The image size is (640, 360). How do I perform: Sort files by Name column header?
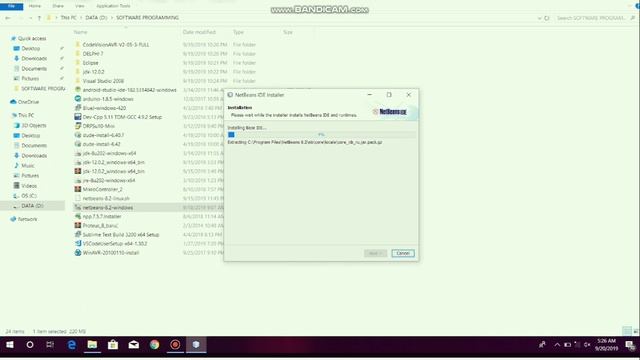(80, 32)
